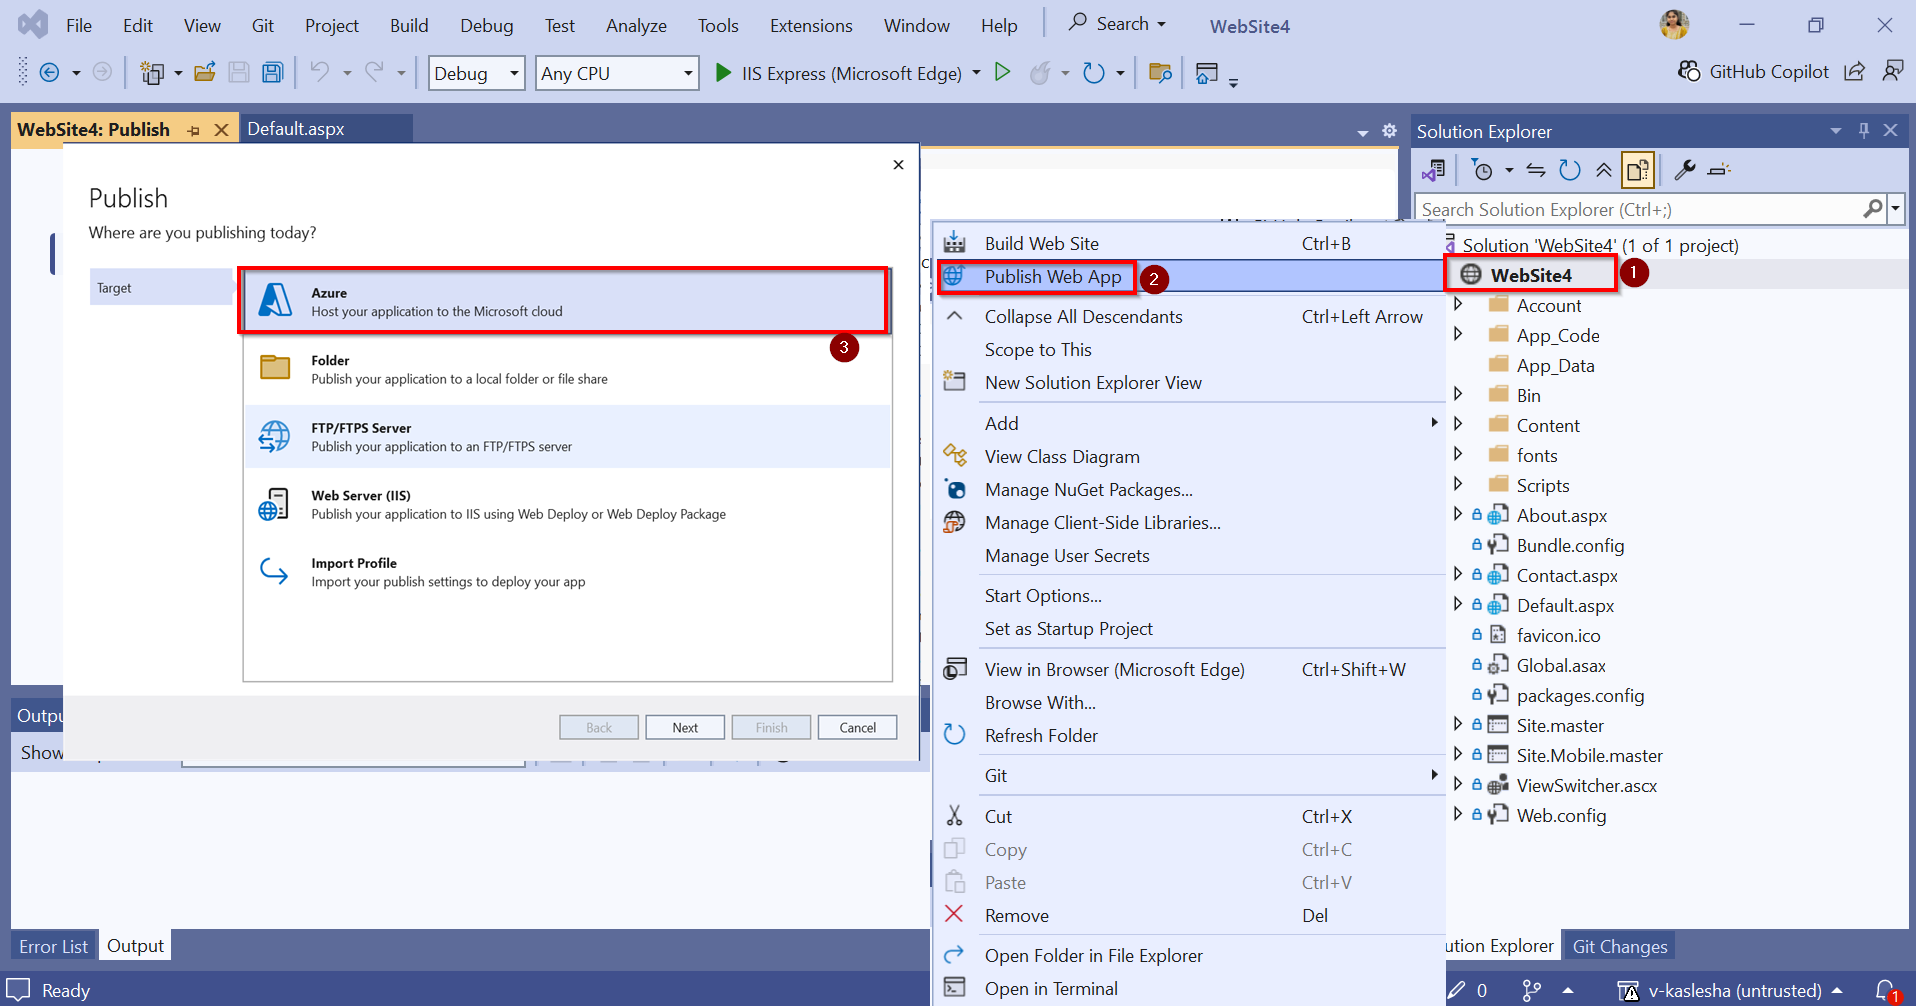Select Bundle.config in Solution Explorer

pos(1570,545)
